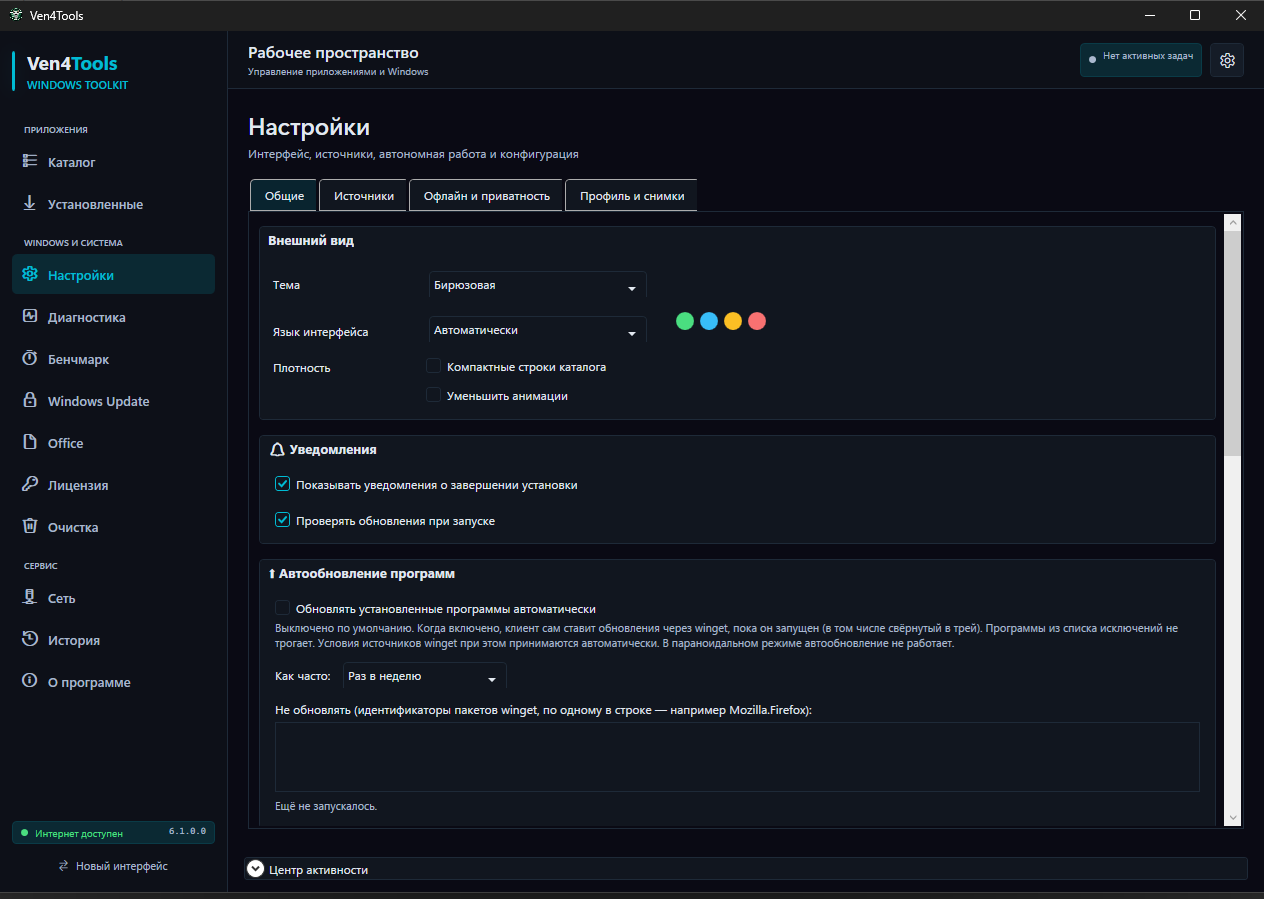Uncheck Показывать уведомления о завершении установки
Image resolution: width=1264 pixels, height=899 pixels.
[282, 485]
